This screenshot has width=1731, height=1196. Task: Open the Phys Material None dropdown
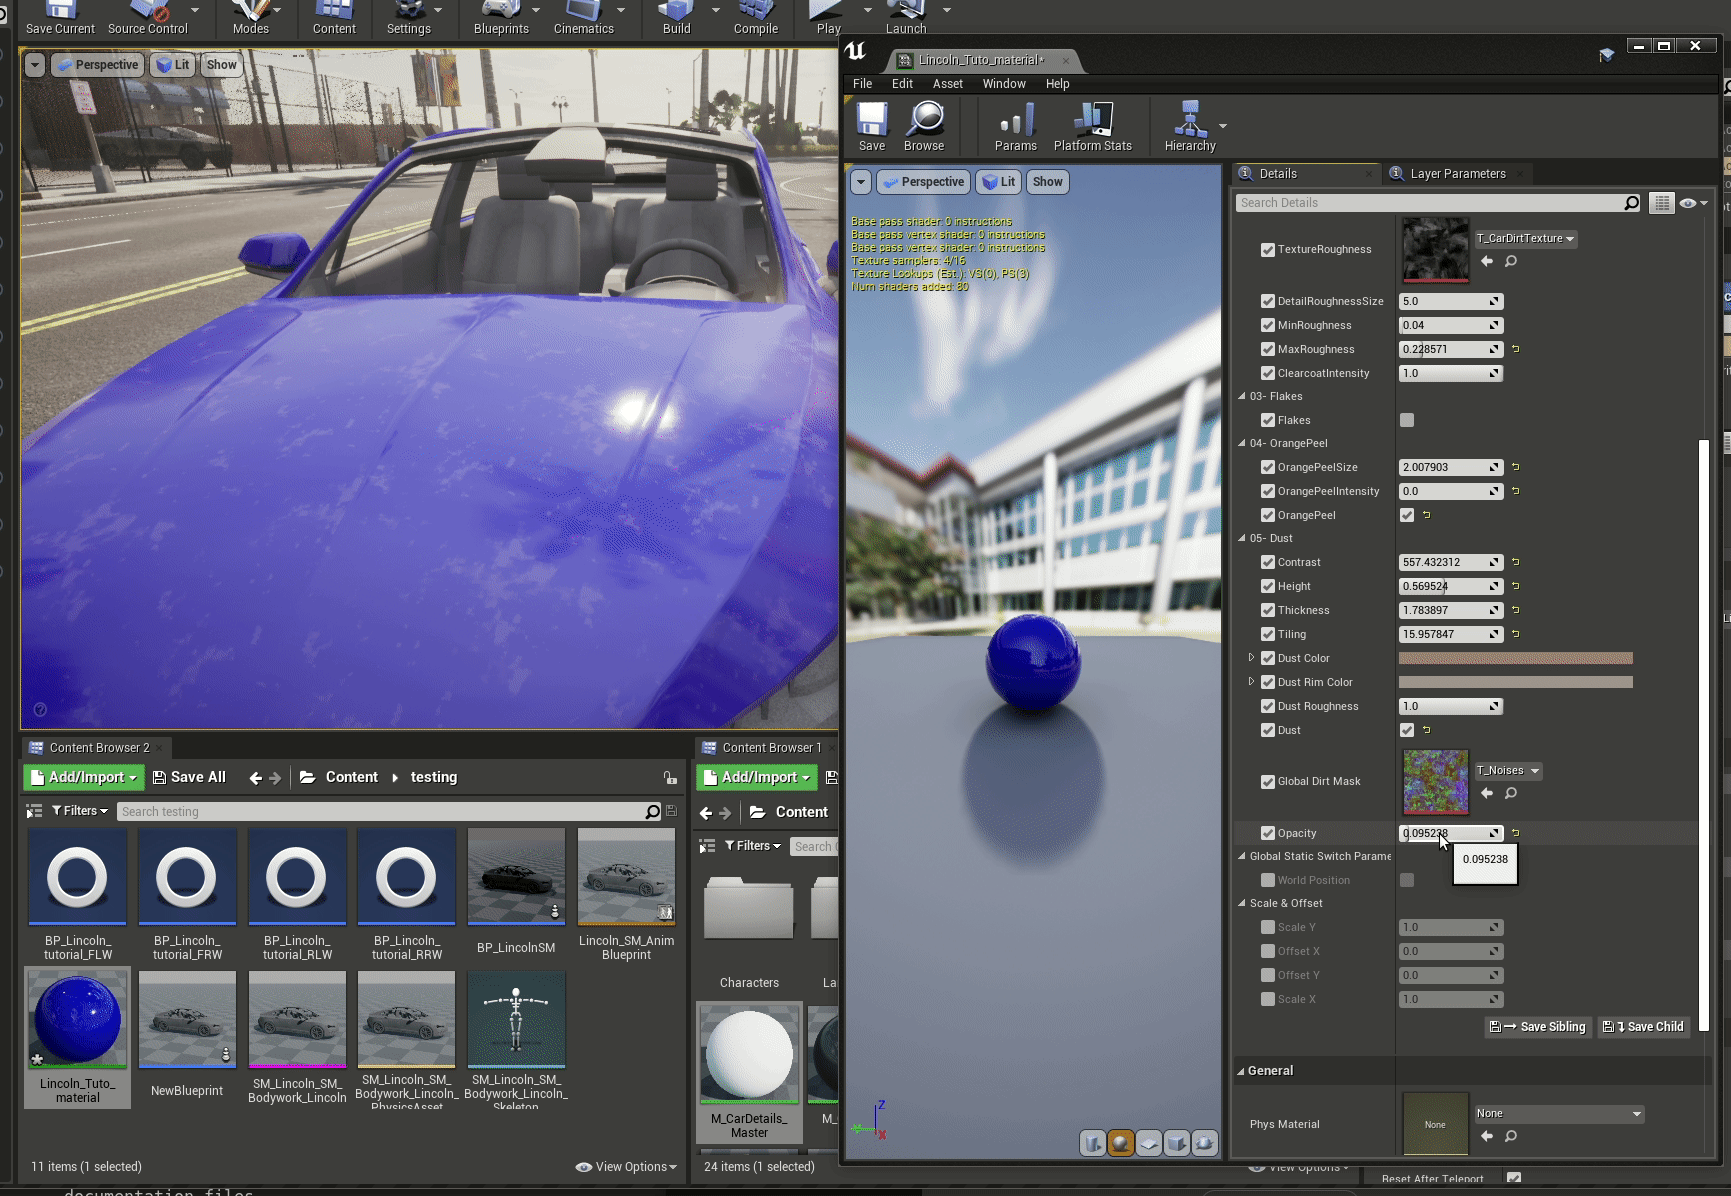[x=1559, y=1114]
